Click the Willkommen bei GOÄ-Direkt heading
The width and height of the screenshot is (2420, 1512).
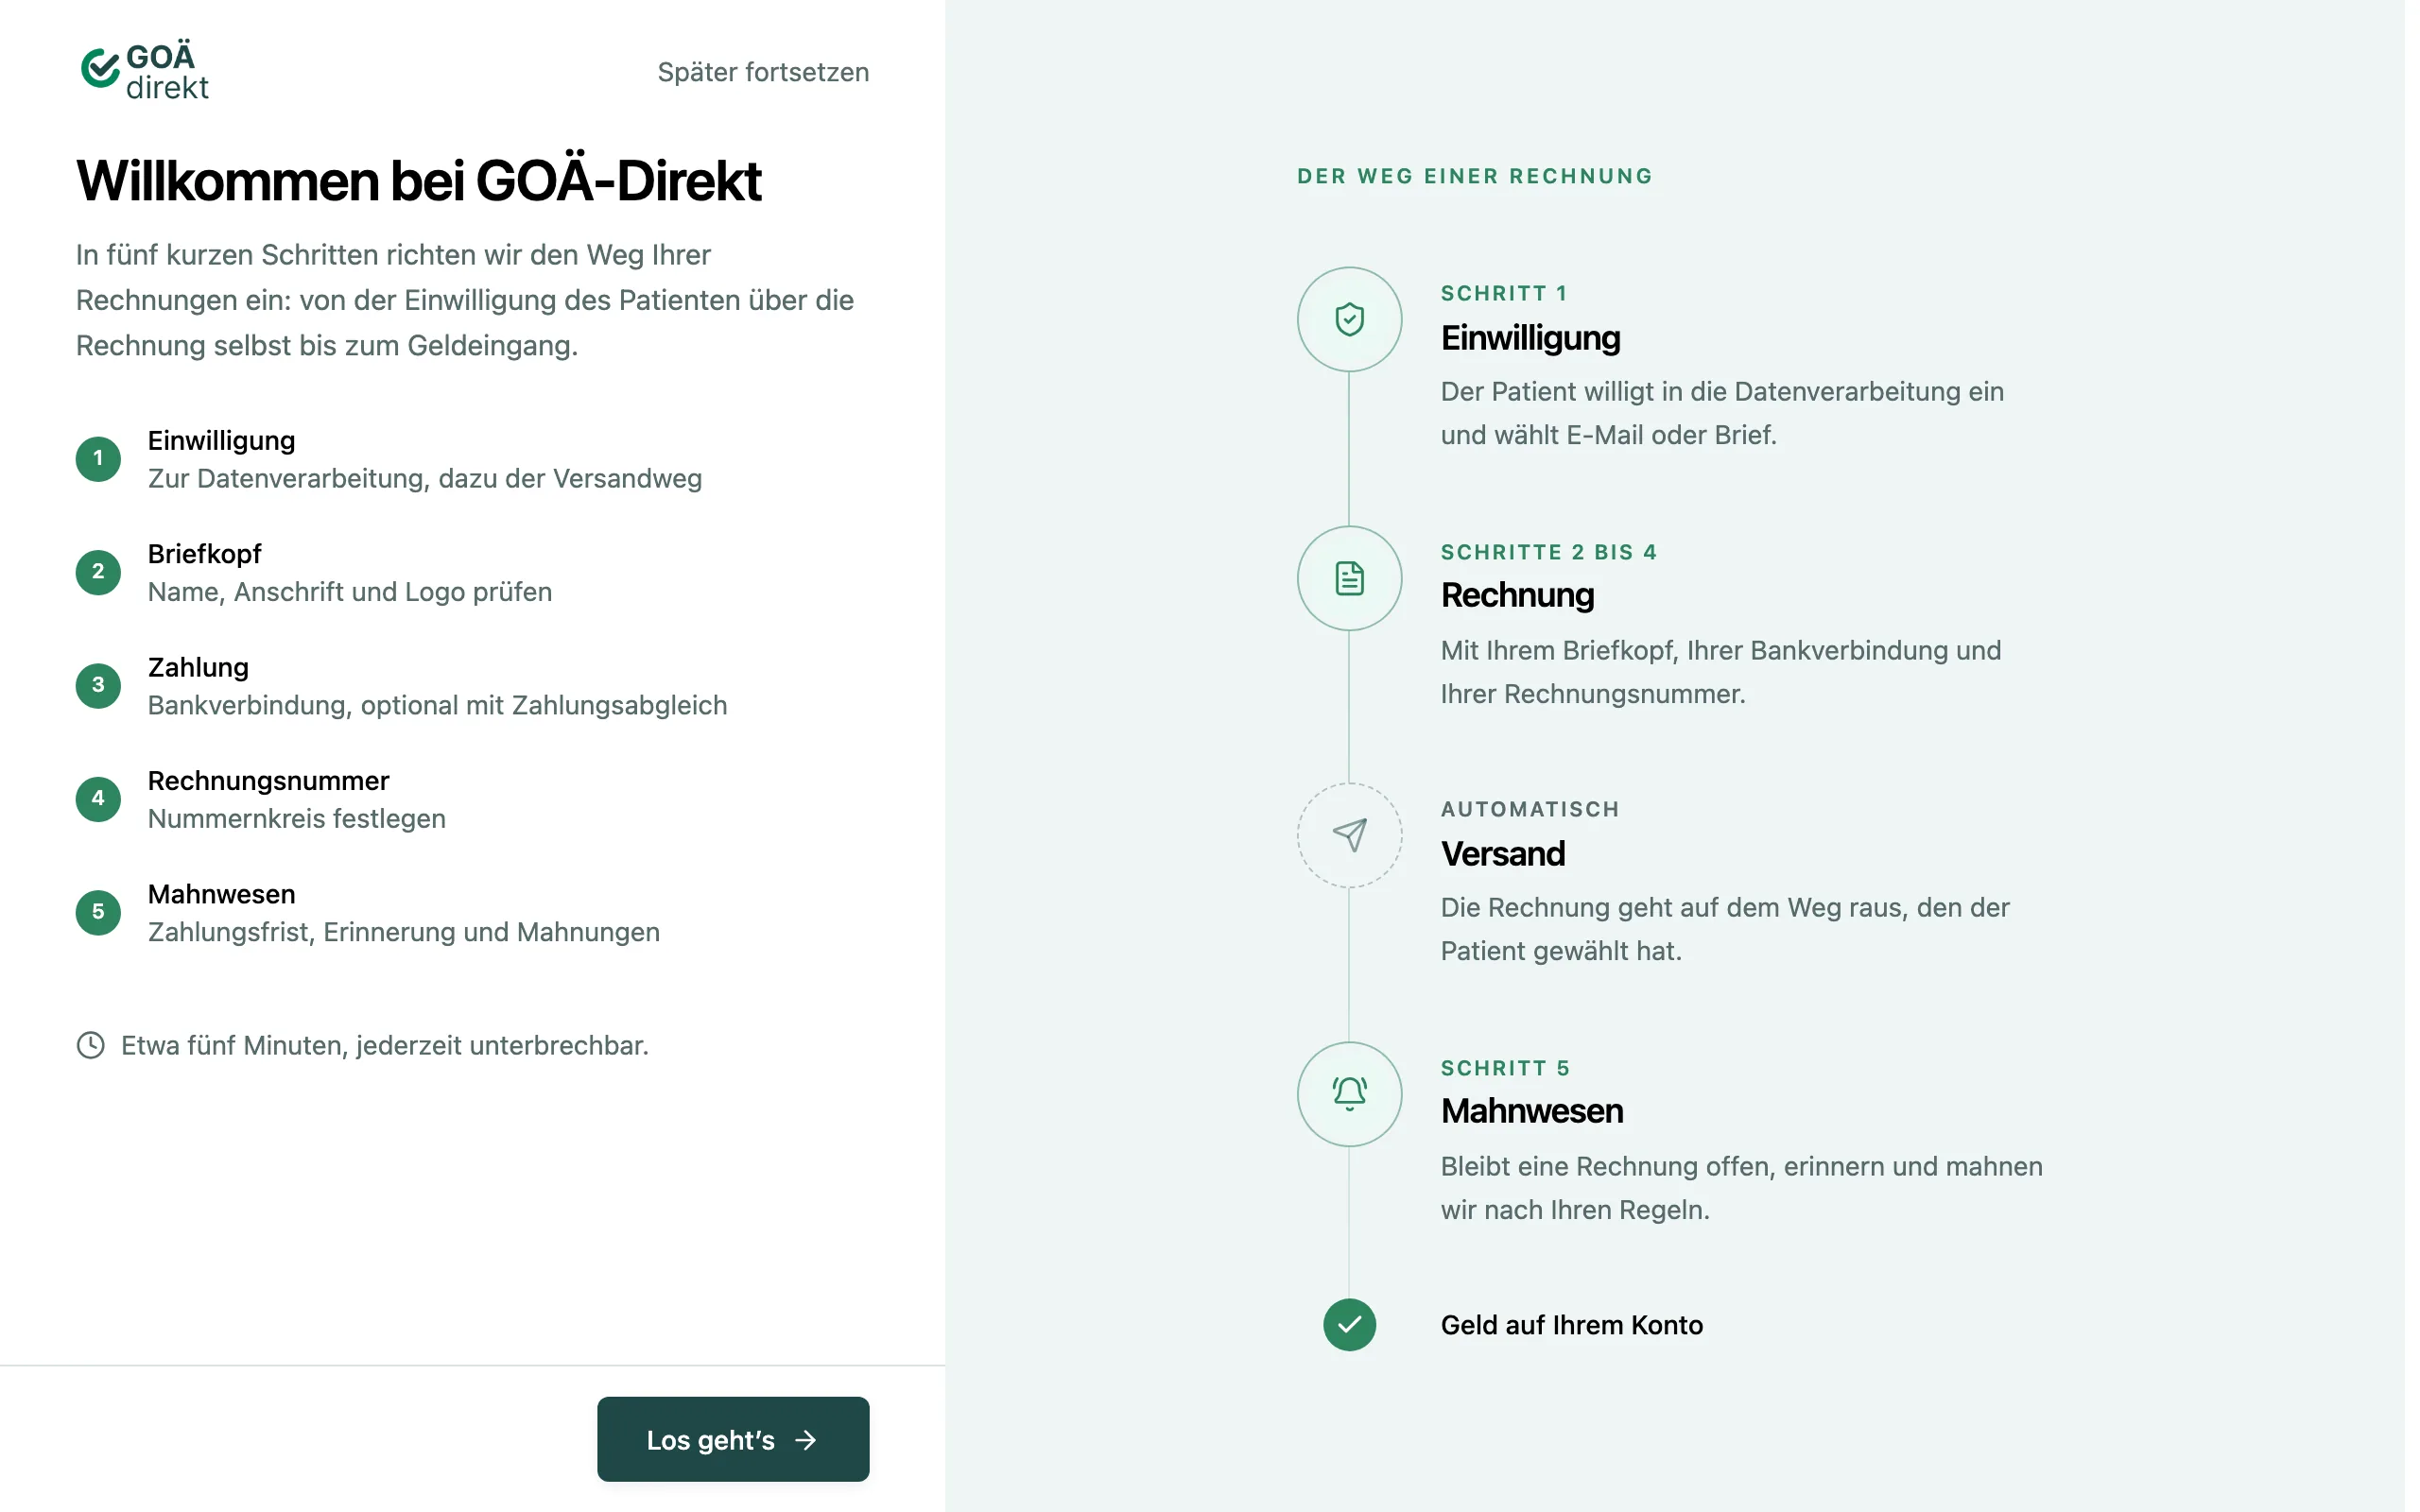point(419,181)
